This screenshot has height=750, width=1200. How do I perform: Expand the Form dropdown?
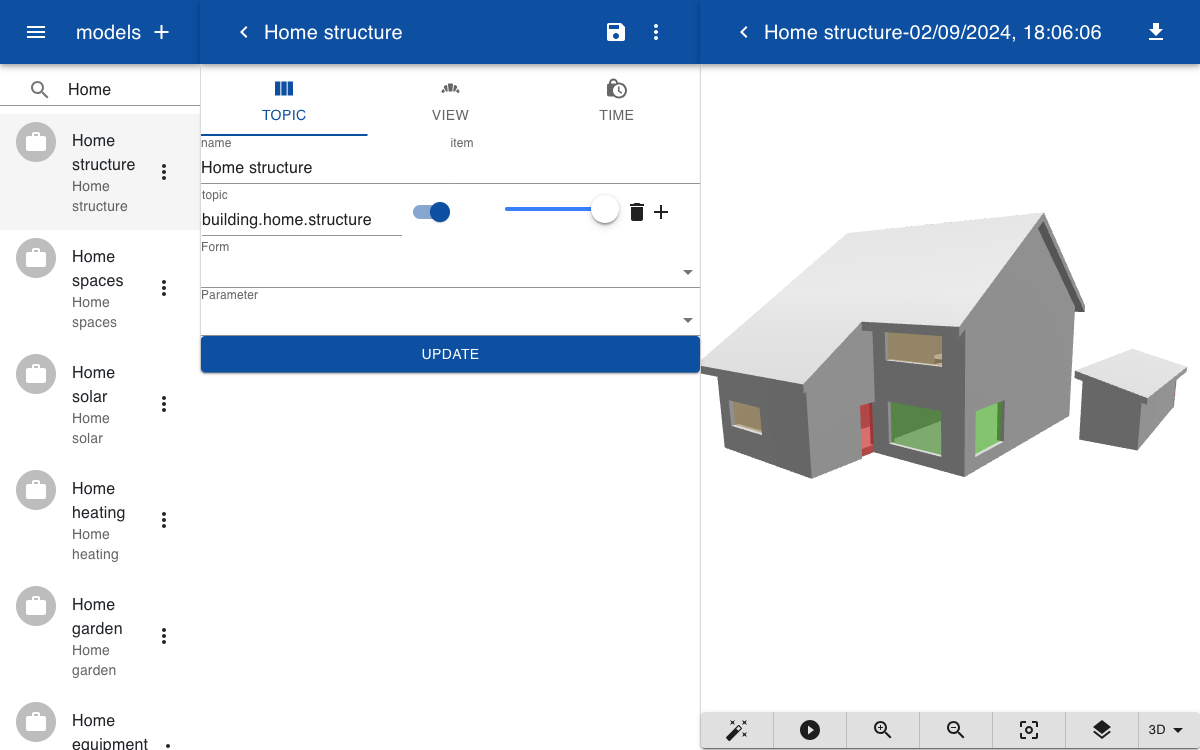pyautogui.click(x=450, y=271)
